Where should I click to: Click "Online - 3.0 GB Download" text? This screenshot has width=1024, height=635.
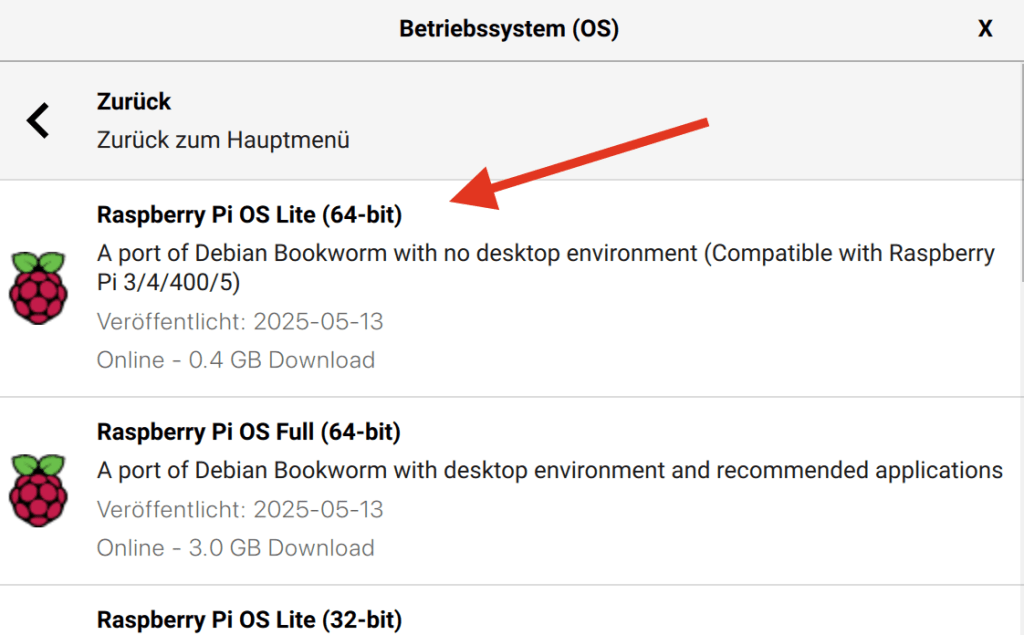click(x=236, y=548)
